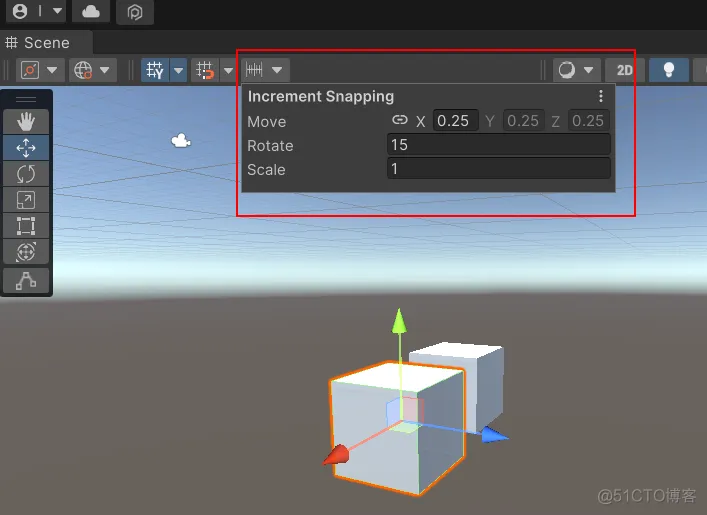Image resolution: width=707 pixels, height=515 pixels.
Task: Click the tool handle pivot icon
Action: [x=30, y=70]
